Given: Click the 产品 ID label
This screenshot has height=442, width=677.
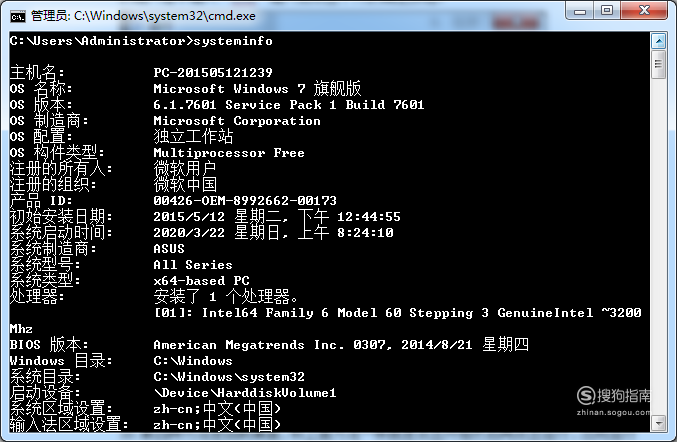Looking at the screenshot, I should coord(41,201).
